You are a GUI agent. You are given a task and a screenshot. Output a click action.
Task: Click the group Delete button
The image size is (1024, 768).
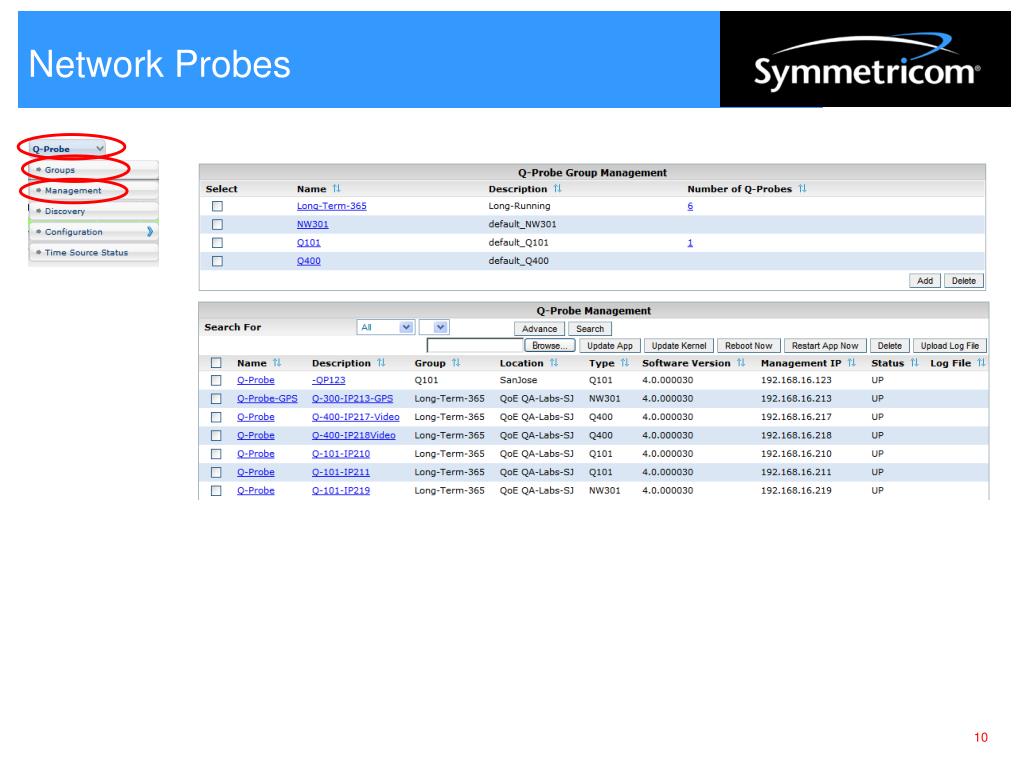click(963, 281)
